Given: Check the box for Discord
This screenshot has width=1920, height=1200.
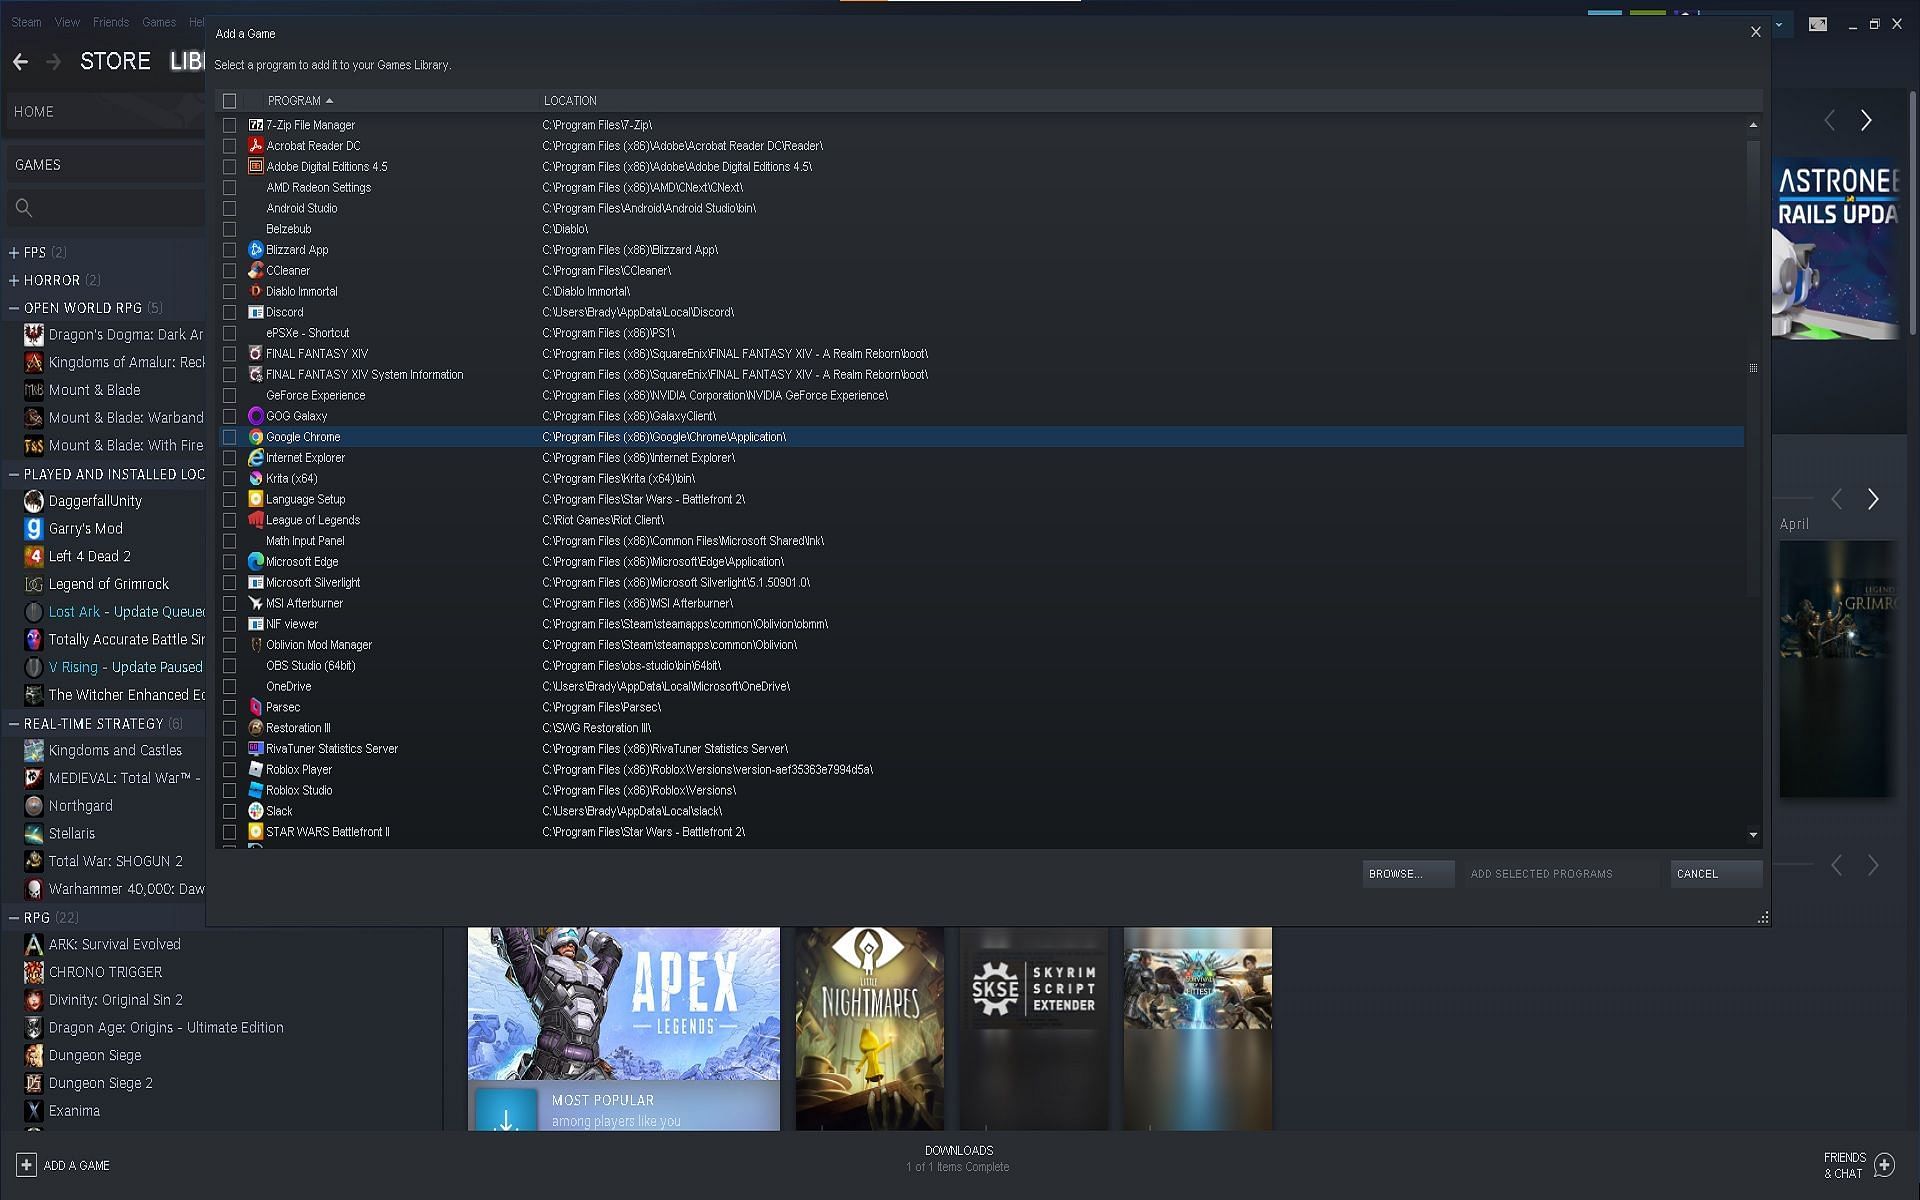Looking at the screenshot, I should pos(229,312).
